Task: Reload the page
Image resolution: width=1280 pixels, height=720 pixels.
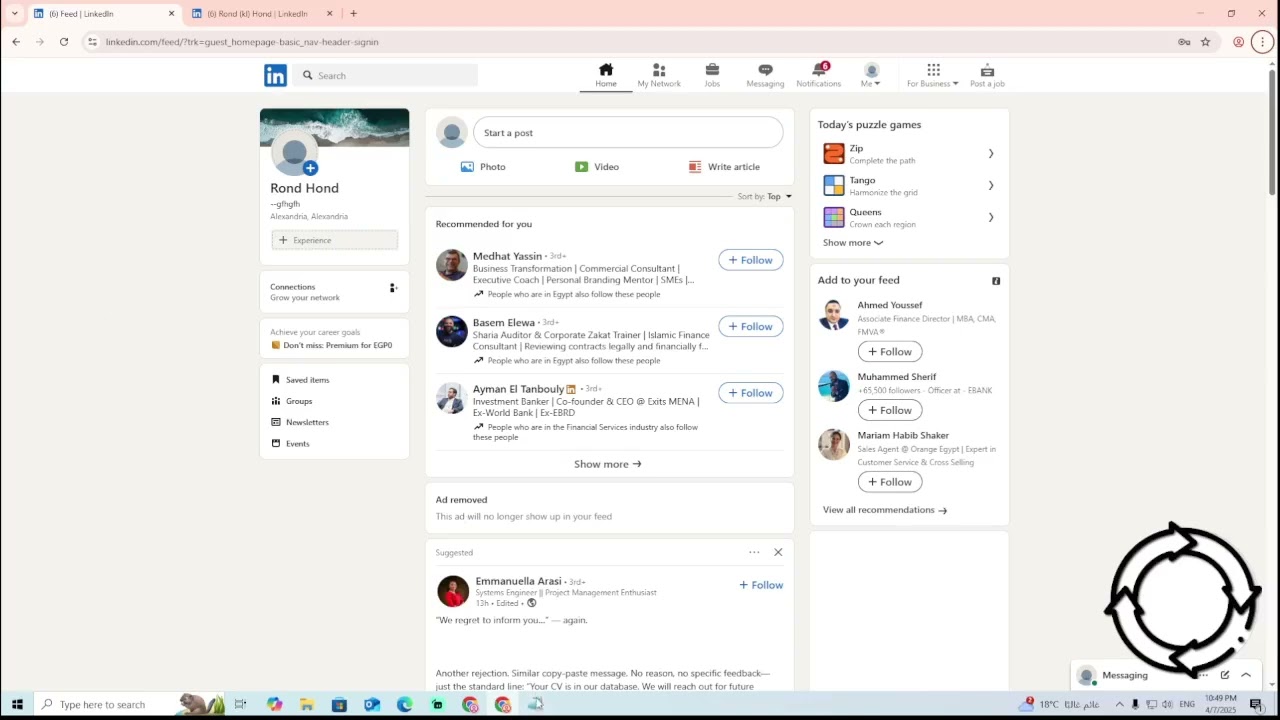Action: click(64, 42)
